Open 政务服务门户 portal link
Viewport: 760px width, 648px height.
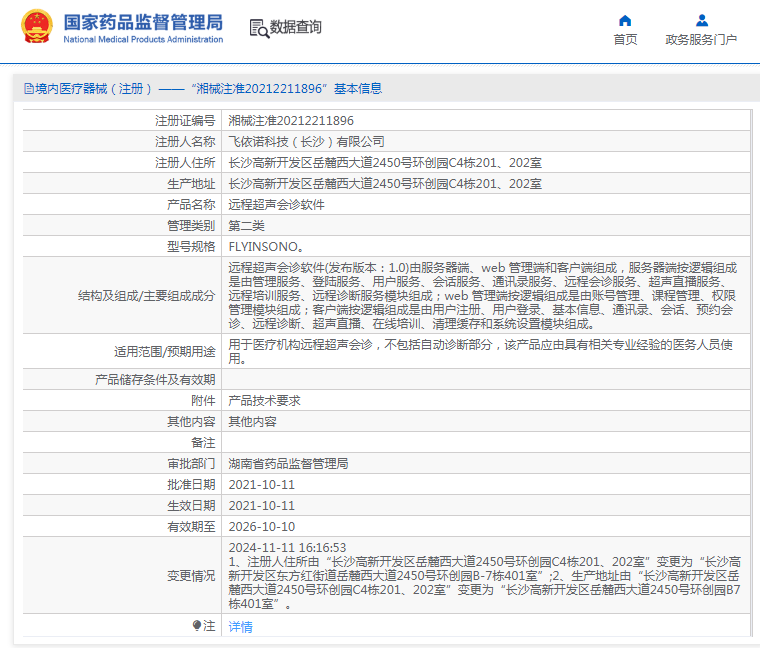701,40
